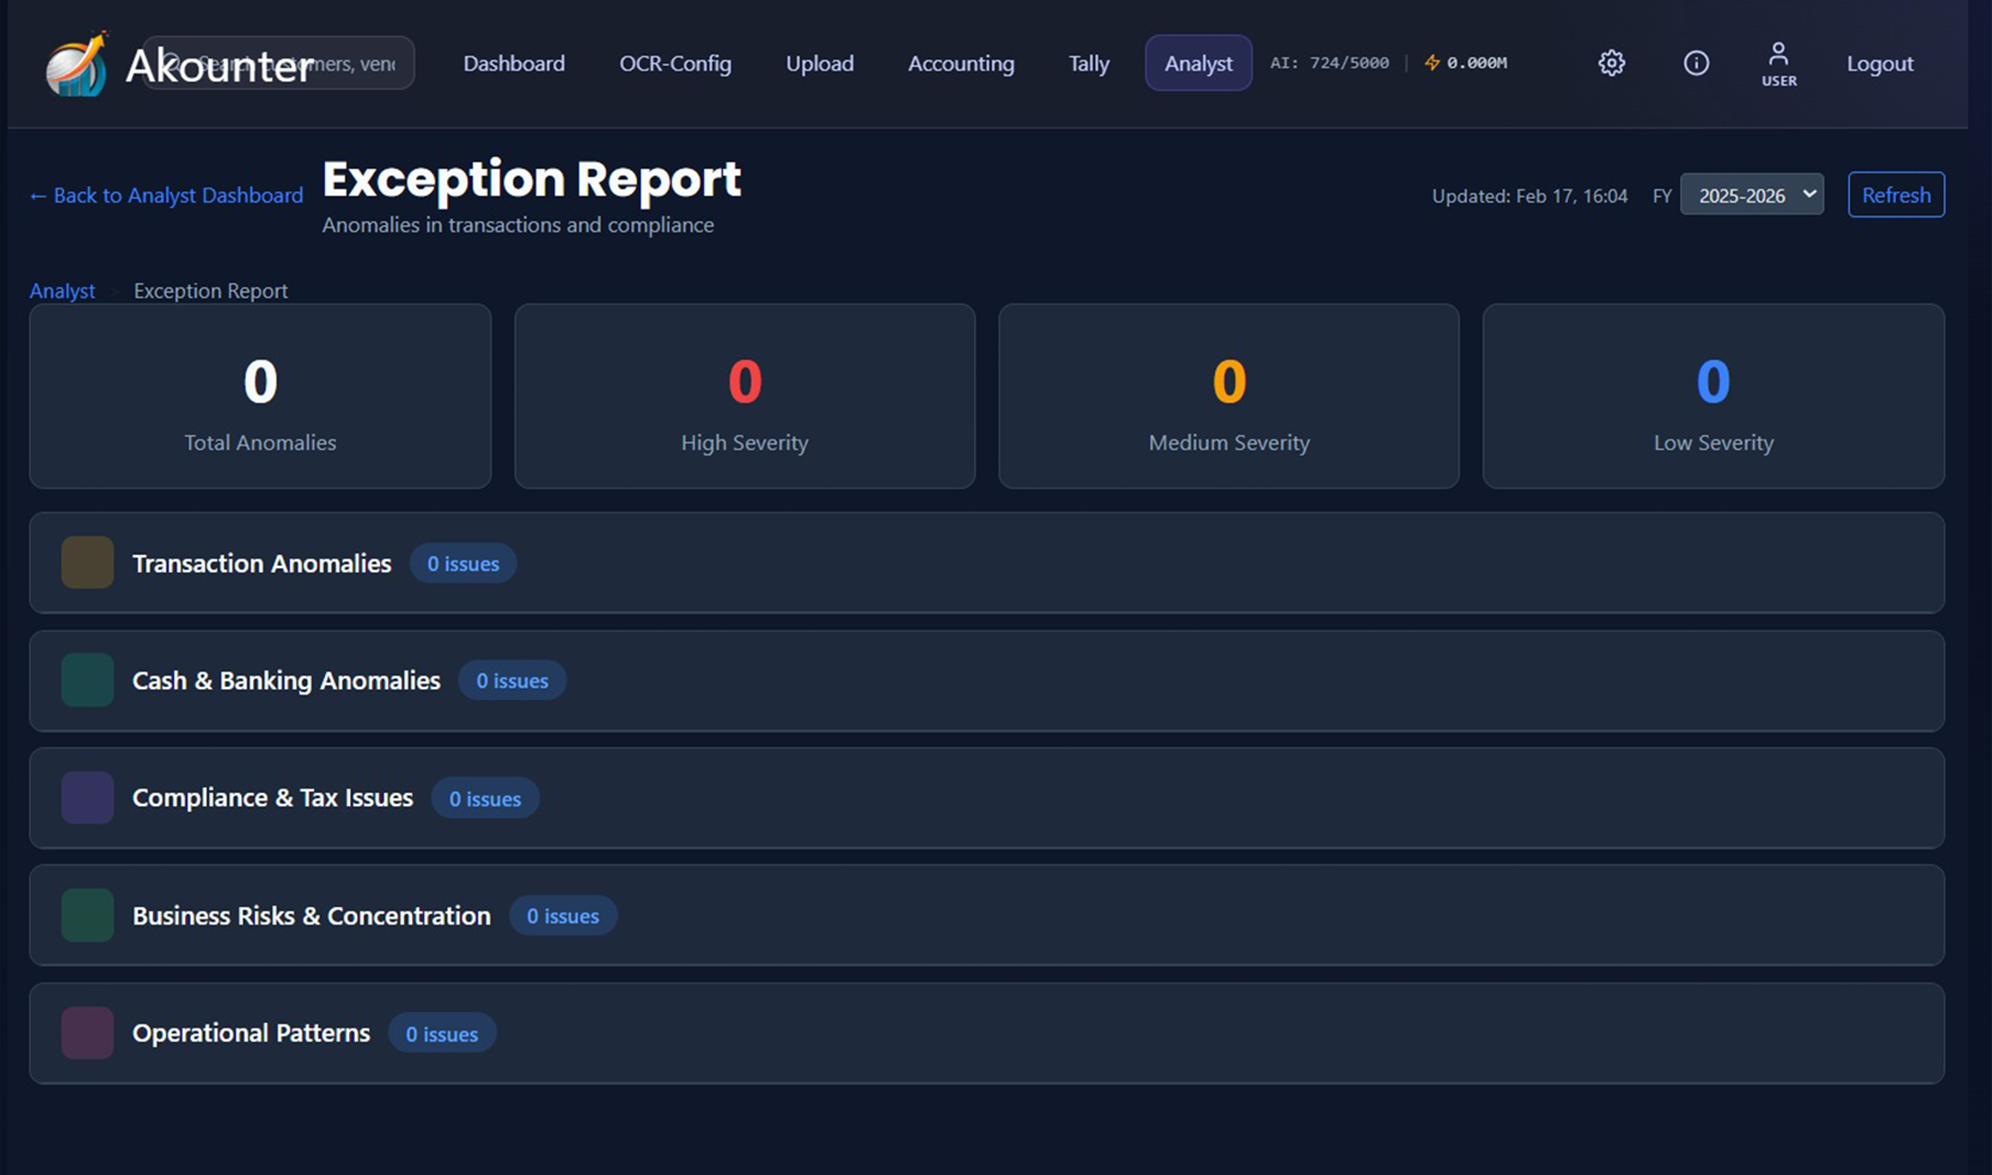Click the info icon in the header
The width and height of the screenshot is (1992, 1175).
coord(1696,63)
